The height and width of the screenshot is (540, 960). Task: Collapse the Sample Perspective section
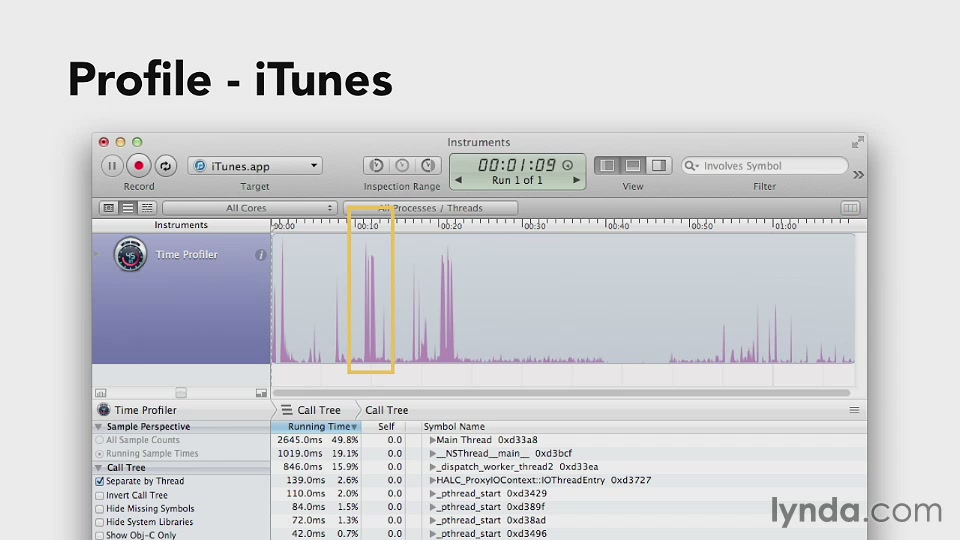99,427
